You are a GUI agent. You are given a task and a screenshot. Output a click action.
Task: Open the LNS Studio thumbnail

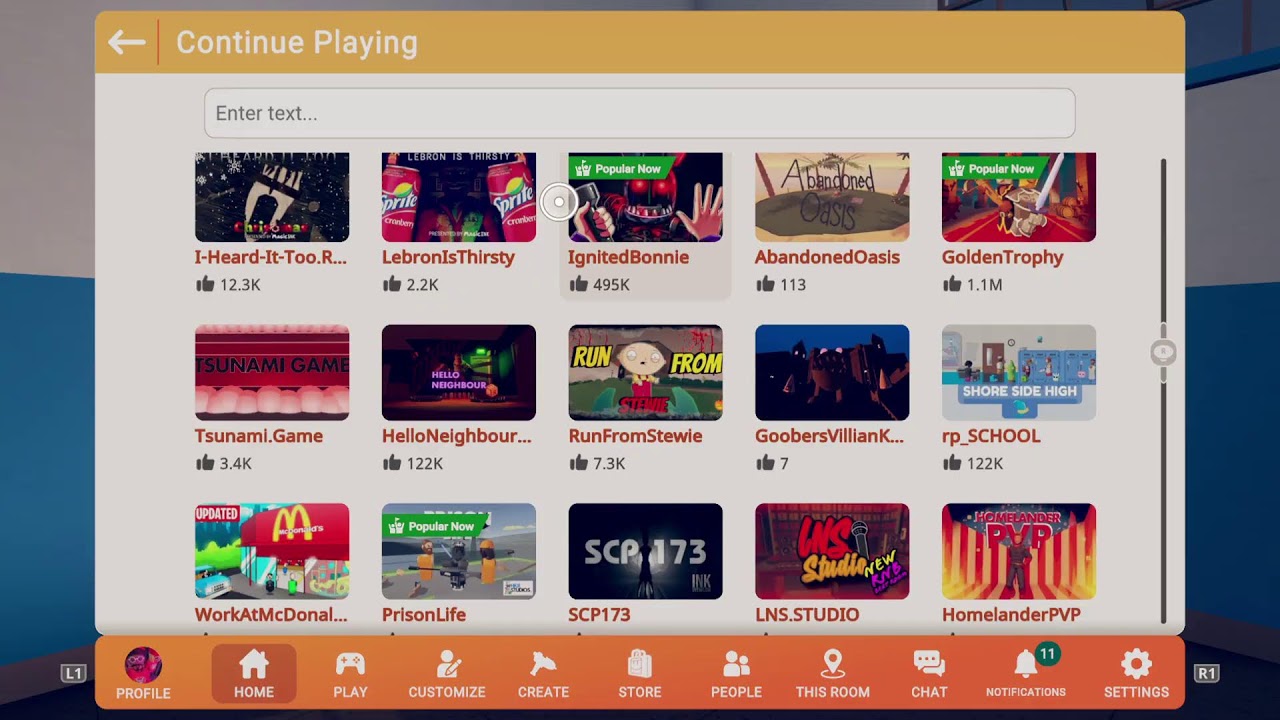[x=832, y=551]
